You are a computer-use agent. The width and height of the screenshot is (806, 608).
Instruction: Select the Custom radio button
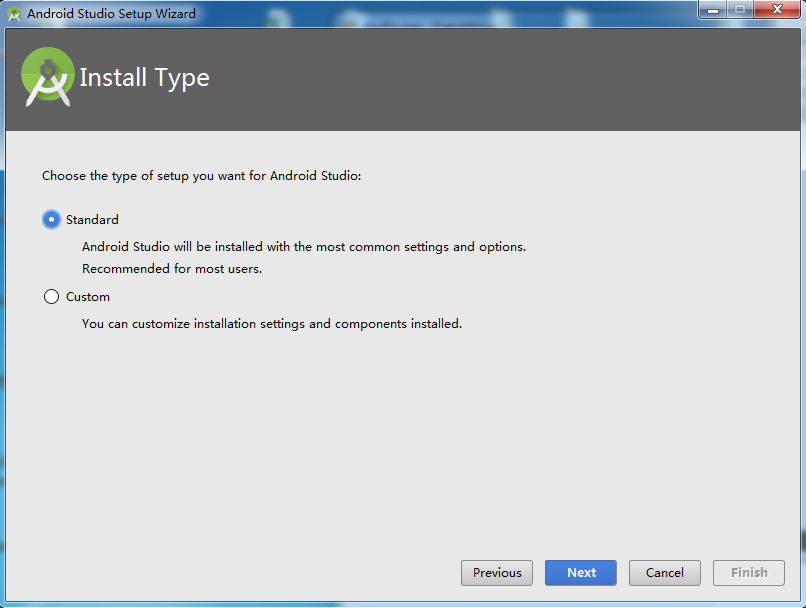51,297
